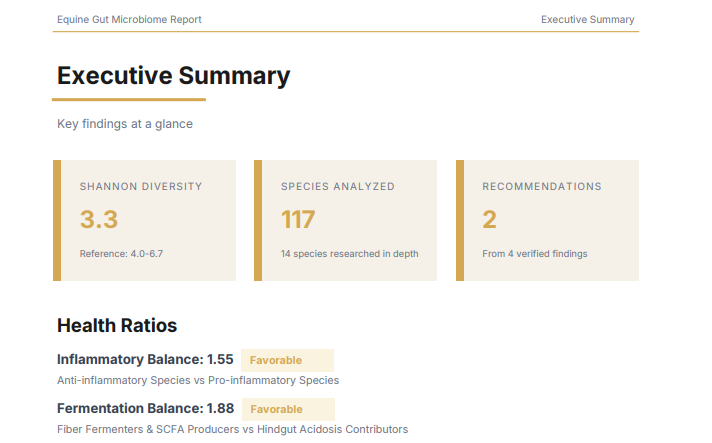Click the Favorable badge beside Fermentation Balance
This screenshot has height=443, width=712.
coord(288,409)
